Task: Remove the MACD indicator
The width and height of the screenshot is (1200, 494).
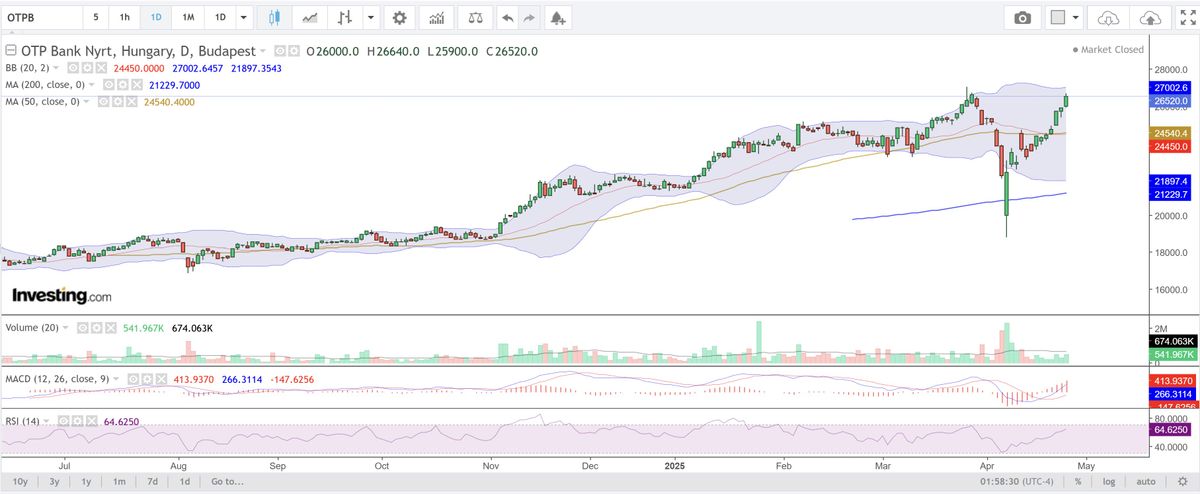Action: tap(161, 379)
